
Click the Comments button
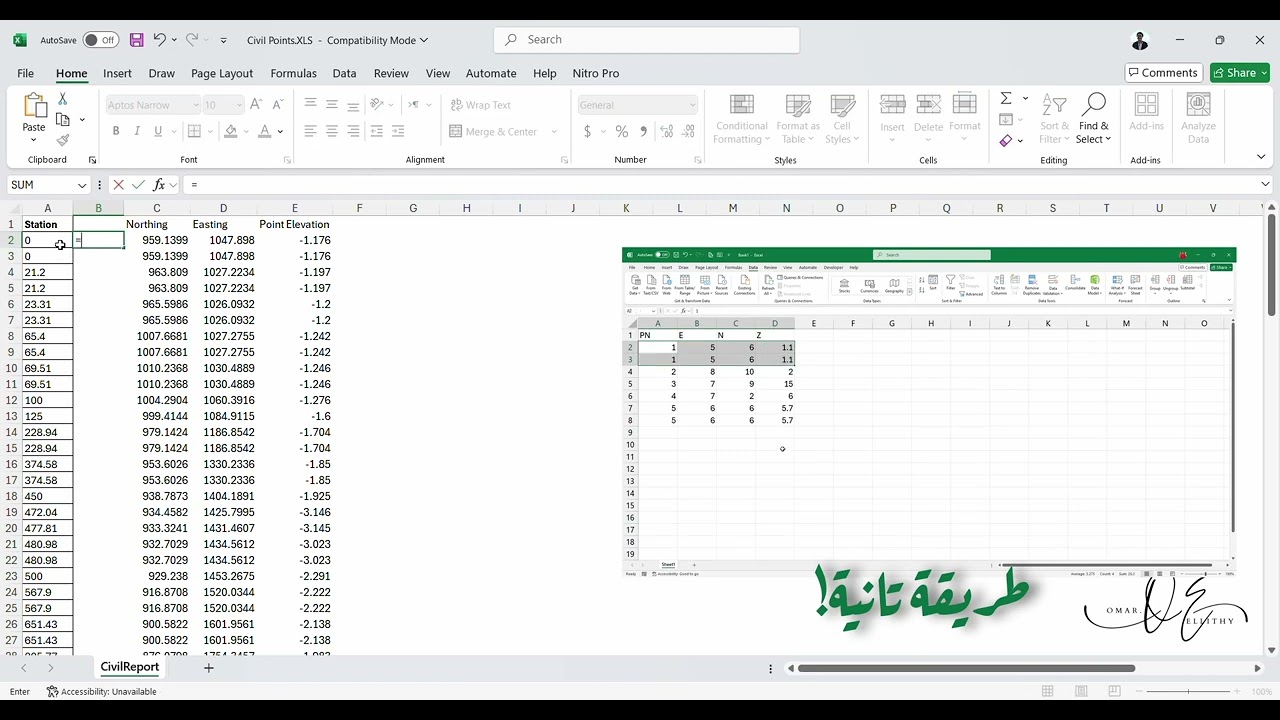[x=1164, y=73]
